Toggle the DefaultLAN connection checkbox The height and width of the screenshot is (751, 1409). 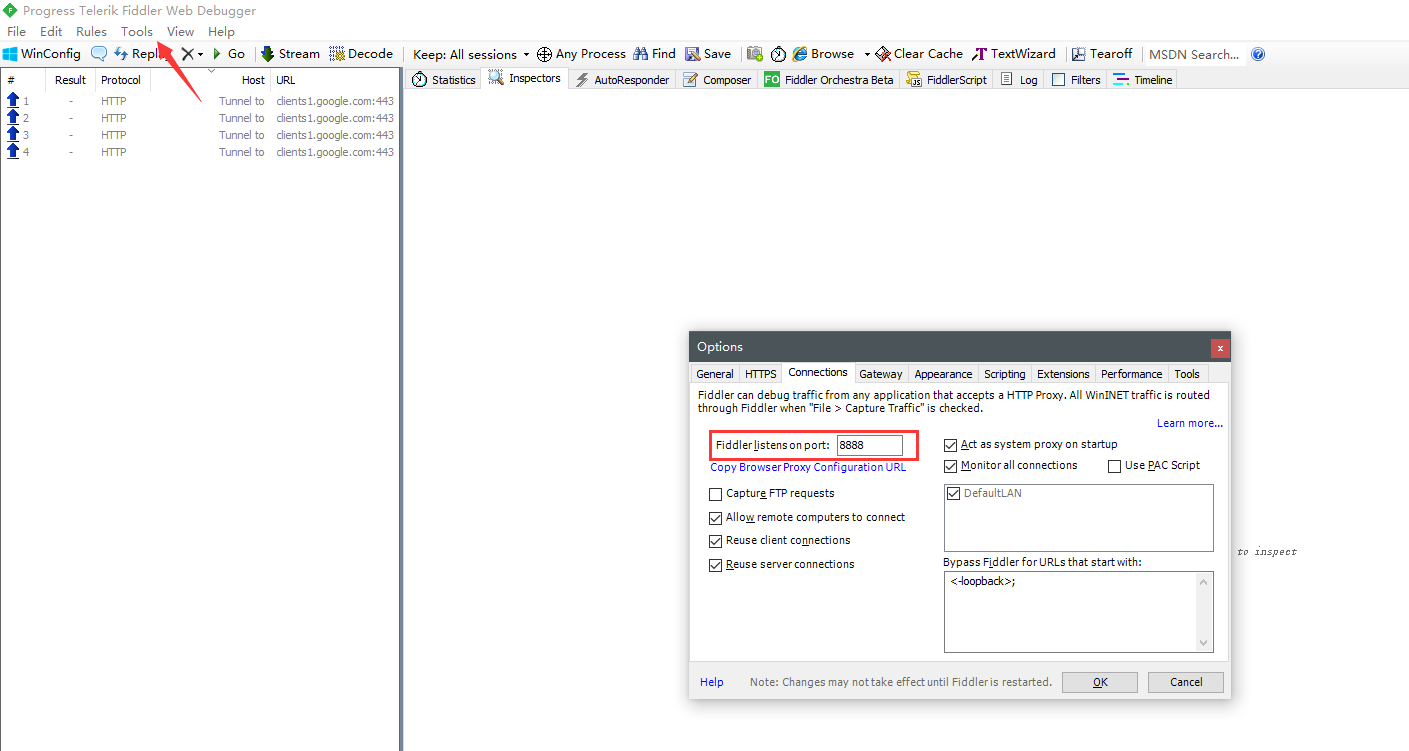click(954, 494)
